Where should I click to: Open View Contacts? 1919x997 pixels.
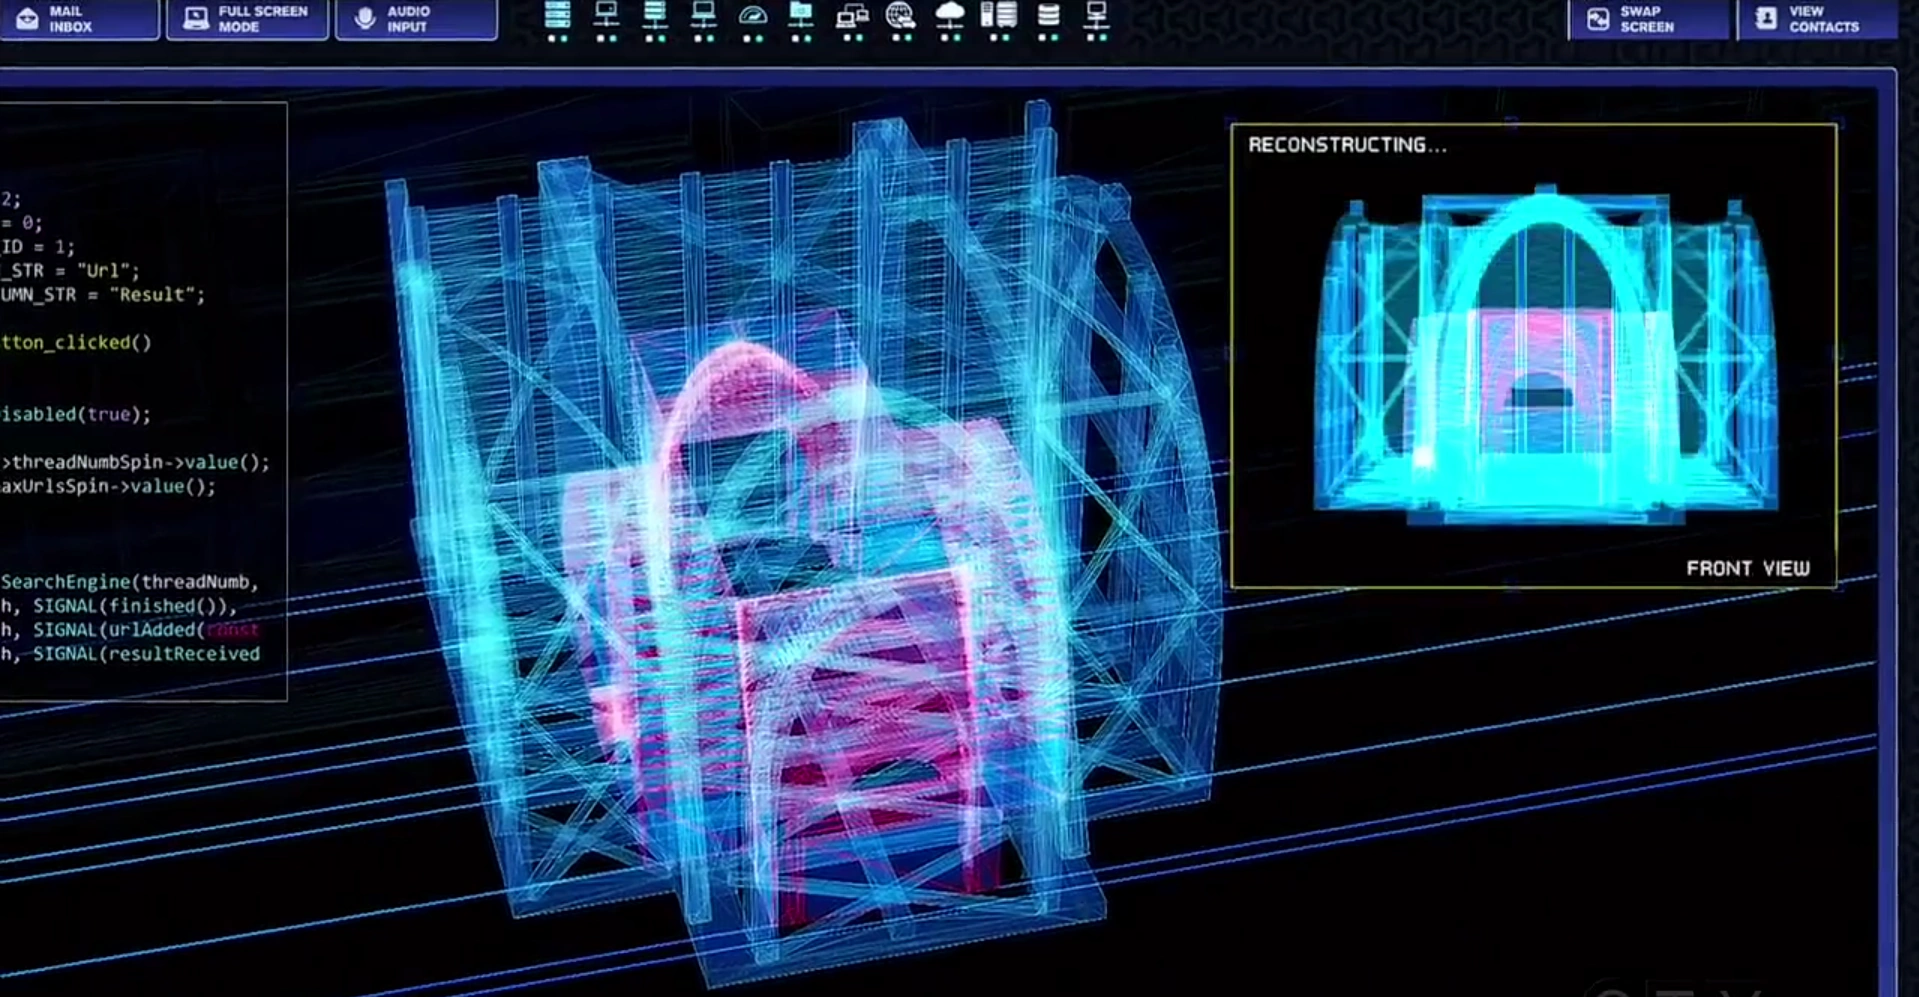1815,19
